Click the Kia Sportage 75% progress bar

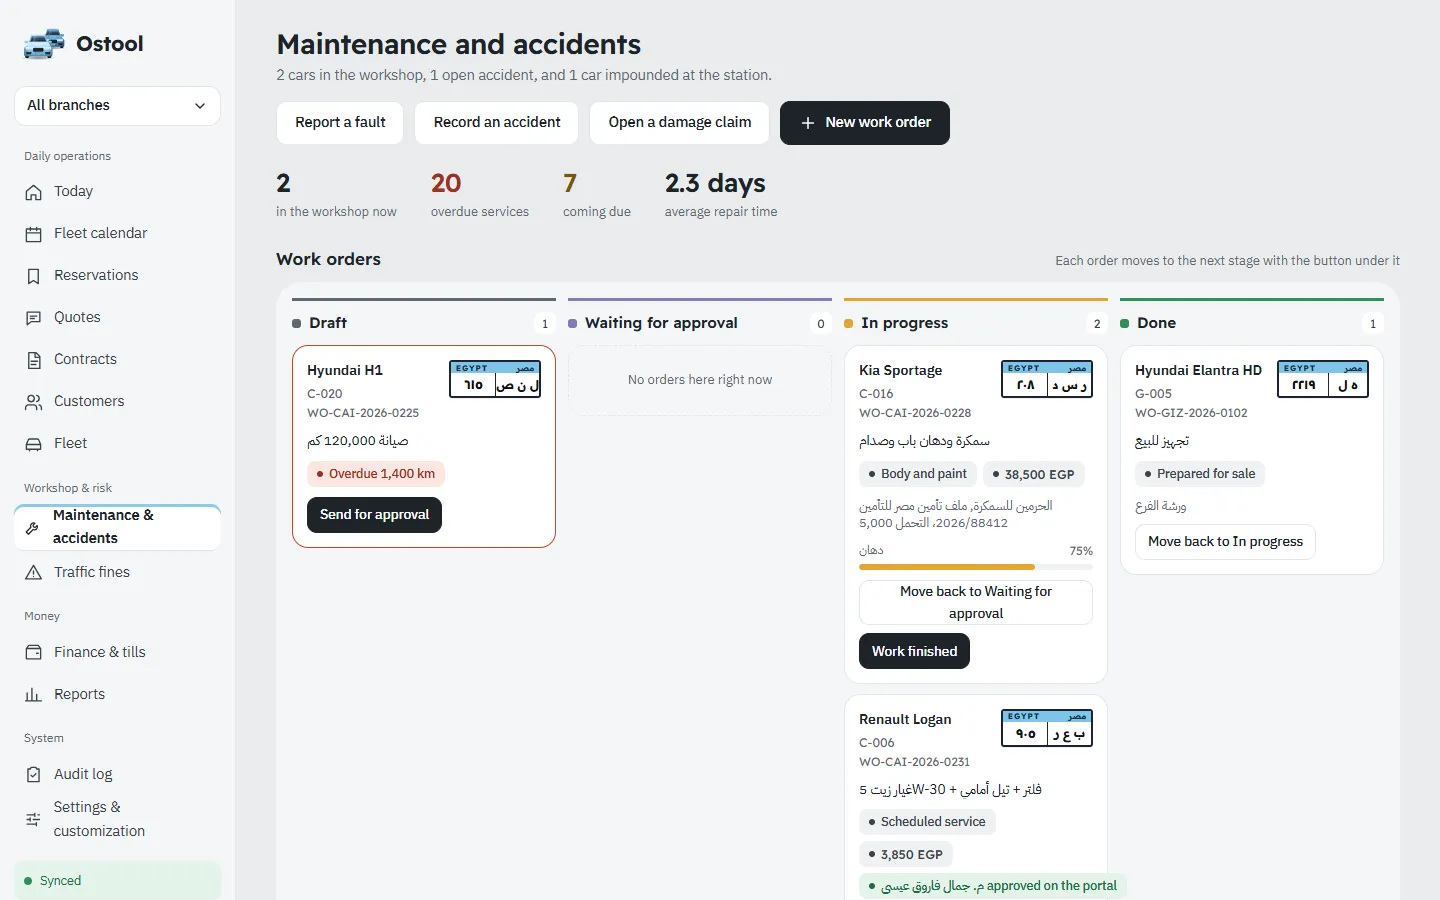[976, 567]
